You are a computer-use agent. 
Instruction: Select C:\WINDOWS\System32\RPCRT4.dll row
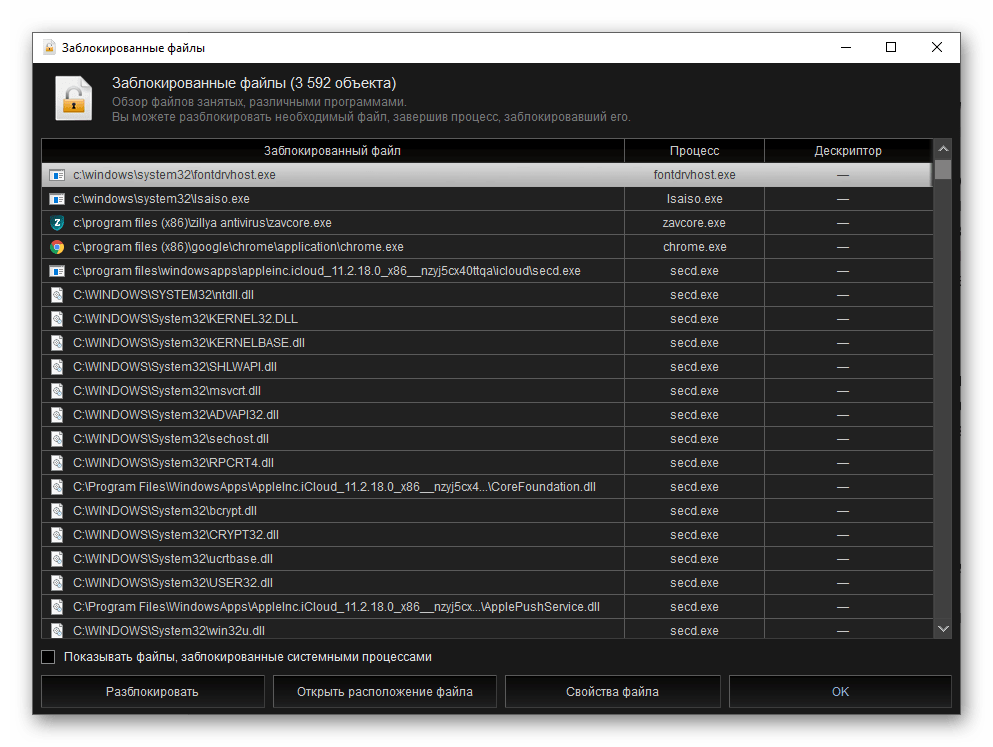click(487, 463)
